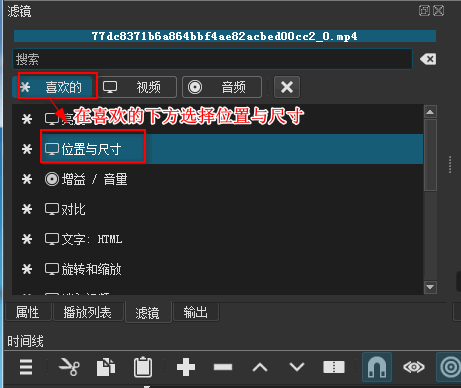Select the 旋转和缩放 filter
The image size is (461, 388).
(217, 269)
